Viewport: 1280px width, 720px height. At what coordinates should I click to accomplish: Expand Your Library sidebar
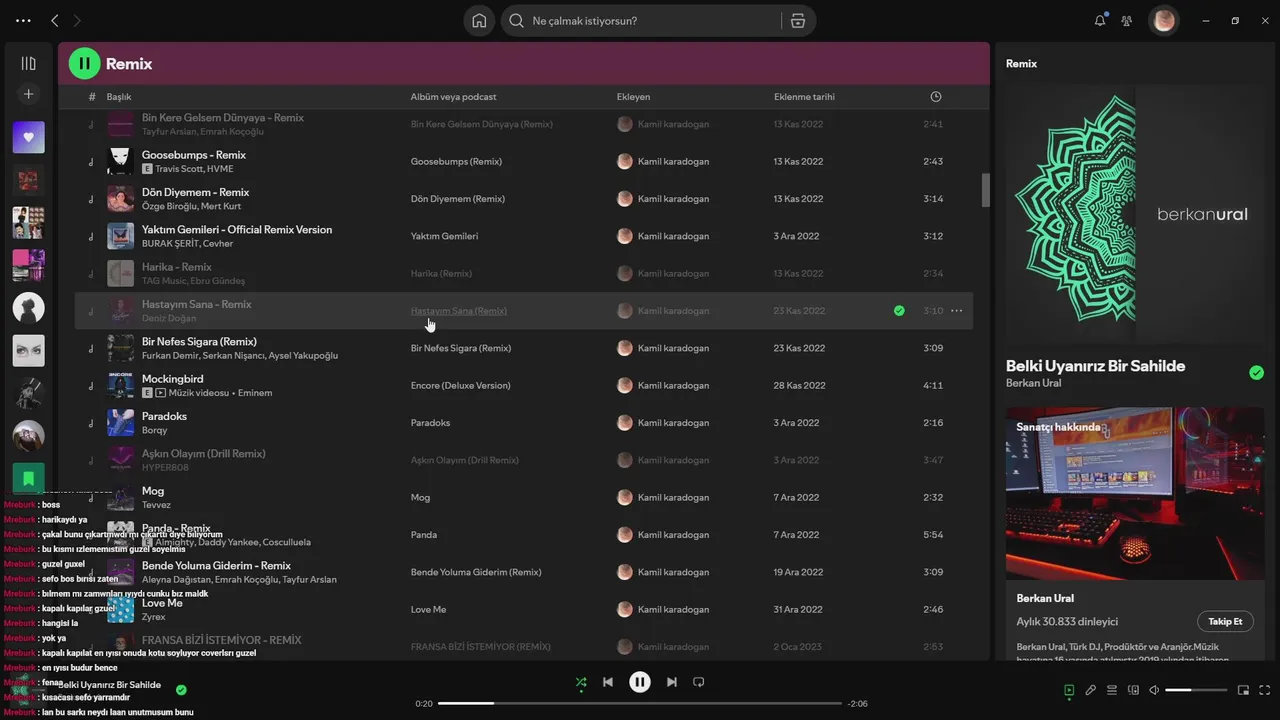(28, 63)
